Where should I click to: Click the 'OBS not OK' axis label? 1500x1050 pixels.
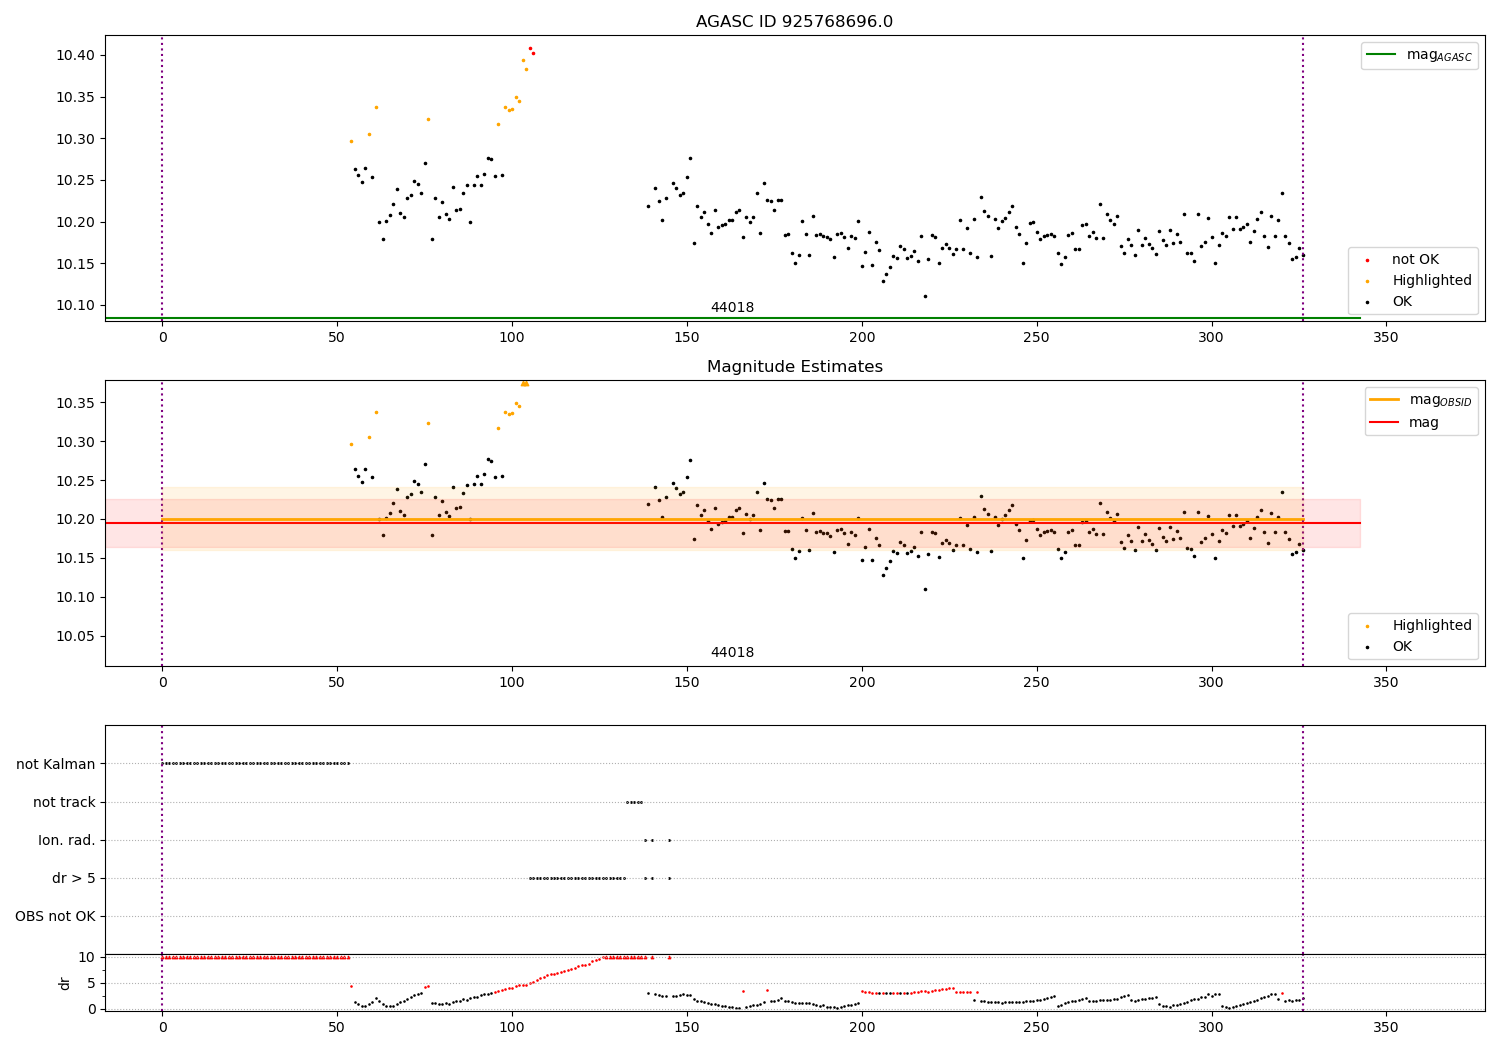pyautogui.click(x=55, y=917)
